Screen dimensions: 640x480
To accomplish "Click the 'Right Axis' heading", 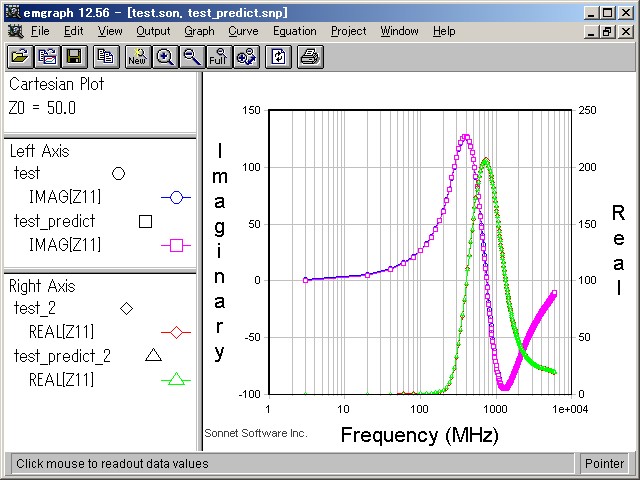I will click(x=42, y=286).
